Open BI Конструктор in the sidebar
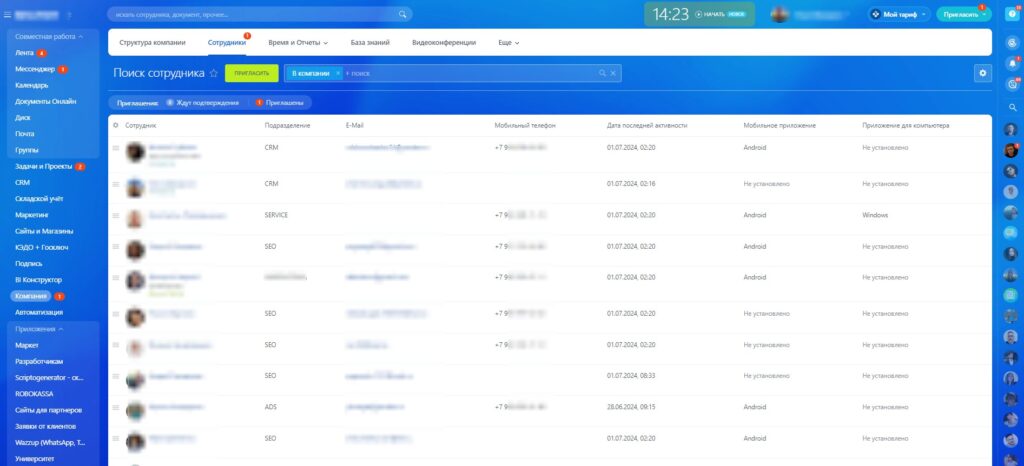Screen dimensions: 1024x466 tap(38, 280)
